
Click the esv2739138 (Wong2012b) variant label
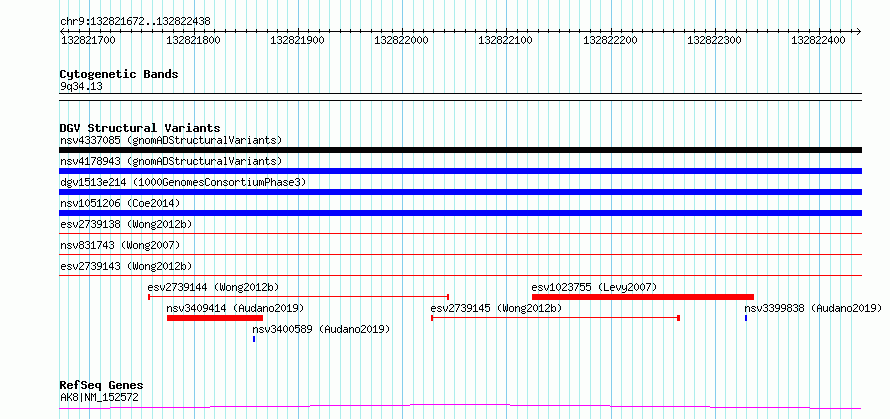(x=126, y=224)
